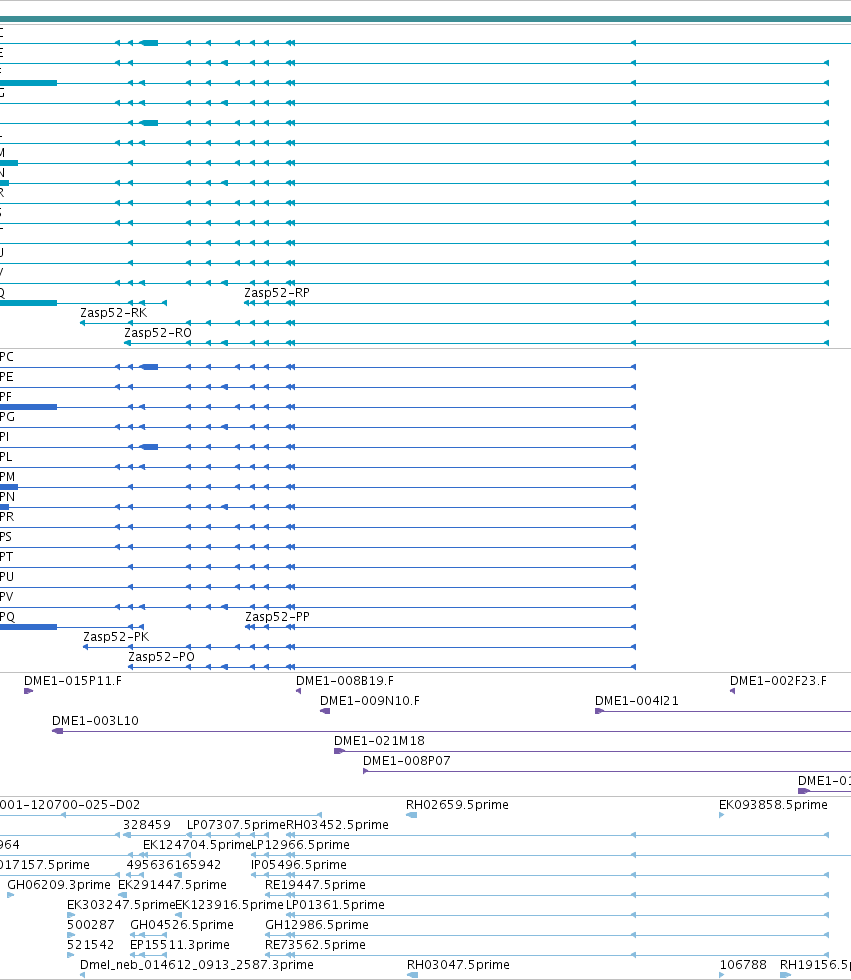Select the RH03047.5prime EST label
The width and height of the screenshot is (851, 980).
pos(458,964)
